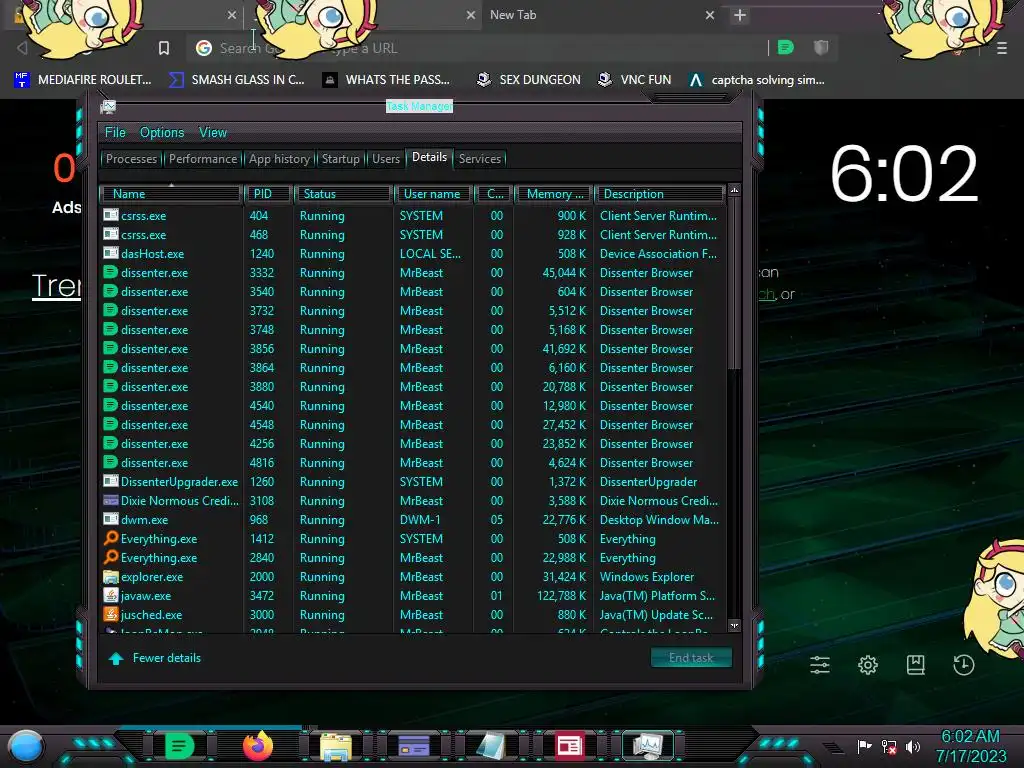This screenshot has height=768, width=1024.
Task: Select the csrss.exe process with PID 404
Action: [x=413, y=216]
